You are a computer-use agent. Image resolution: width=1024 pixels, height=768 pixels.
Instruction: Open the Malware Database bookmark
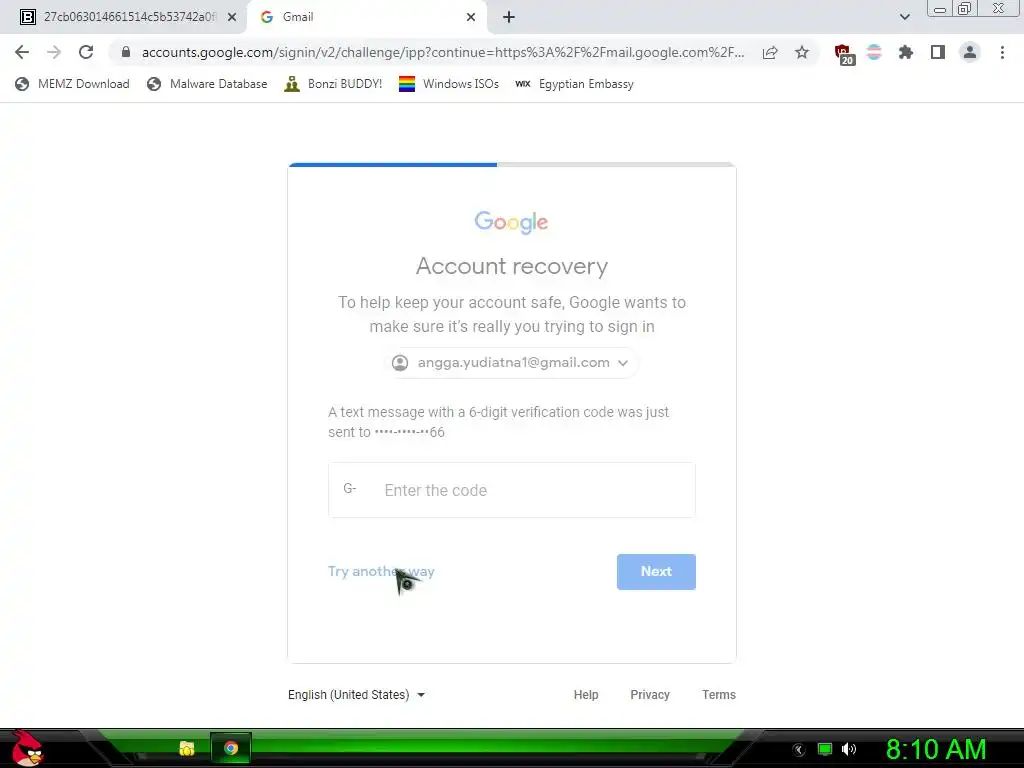click(207, 84)
